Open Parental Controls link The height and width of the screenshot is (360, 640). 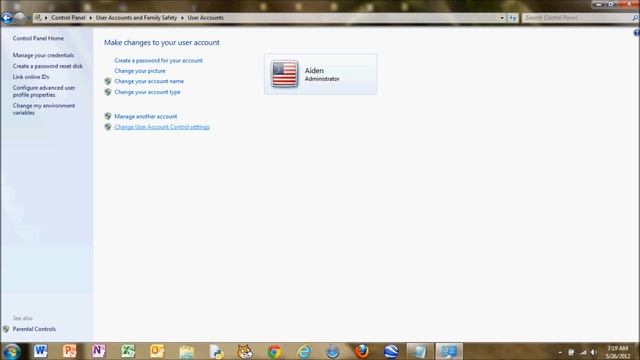point(34,329)
